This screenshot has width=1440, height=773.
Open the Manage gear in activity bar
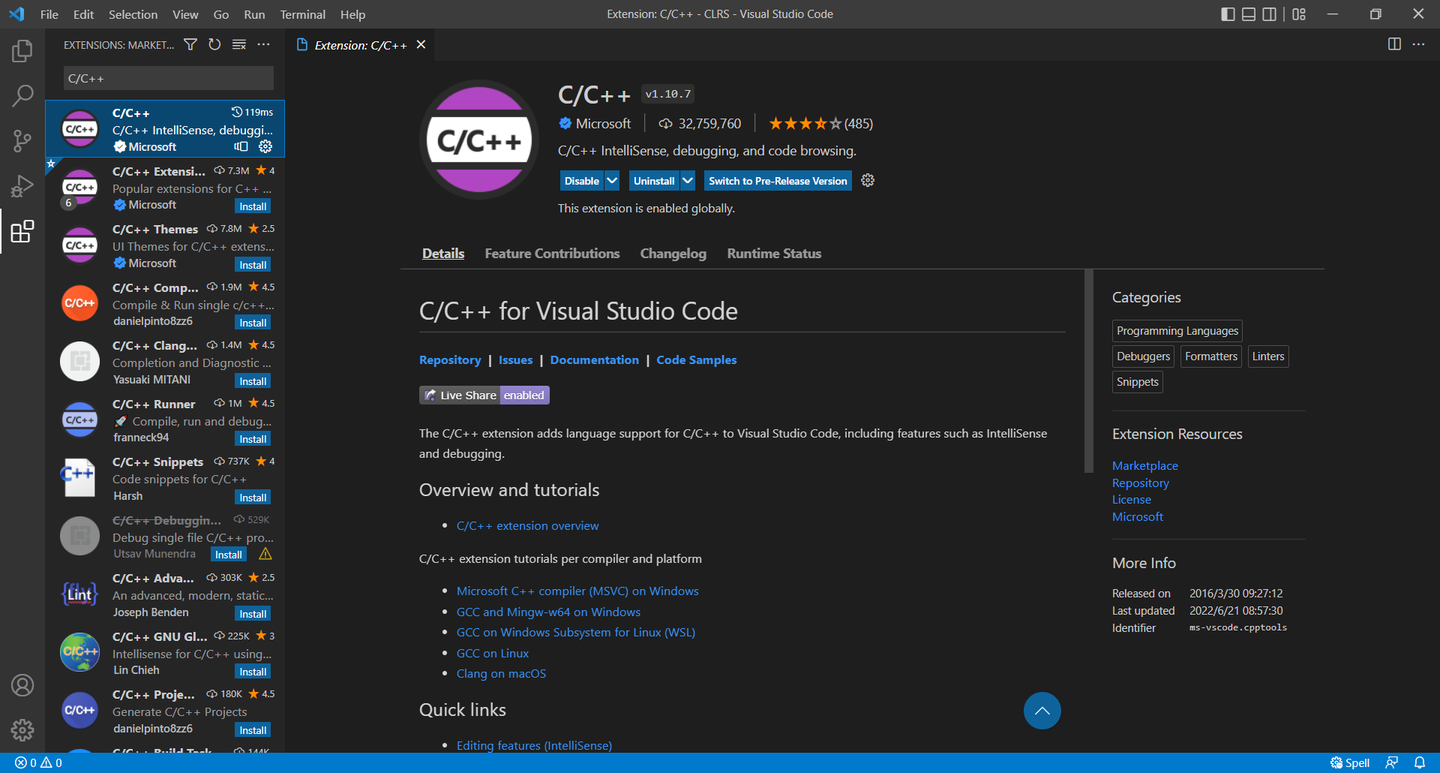click(x=22, y=731)
